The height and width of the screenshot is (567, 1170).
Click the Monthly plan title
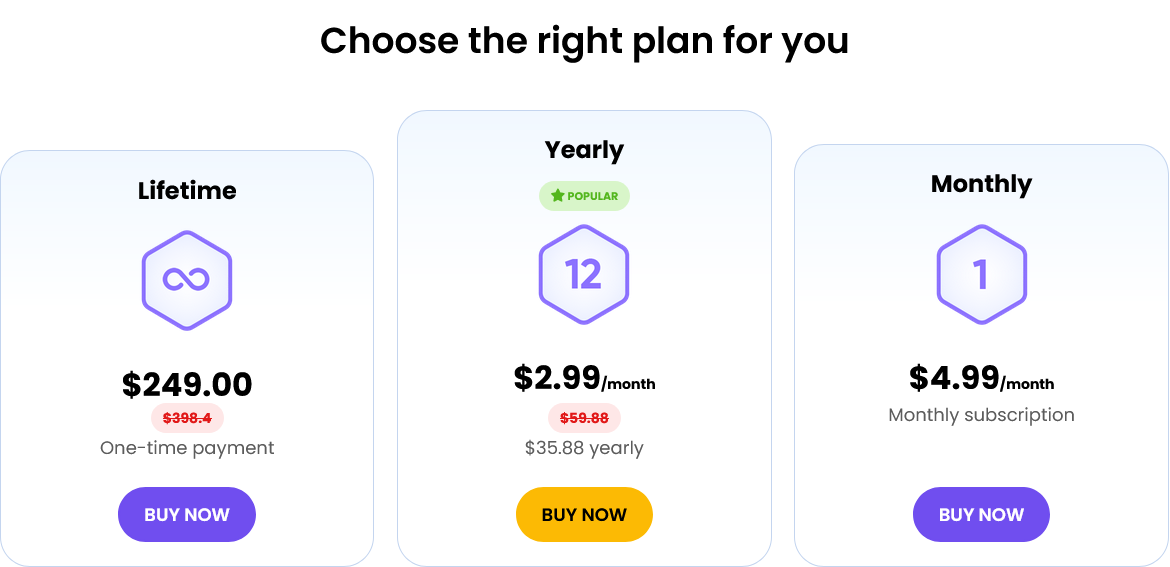tap(981, 184)
